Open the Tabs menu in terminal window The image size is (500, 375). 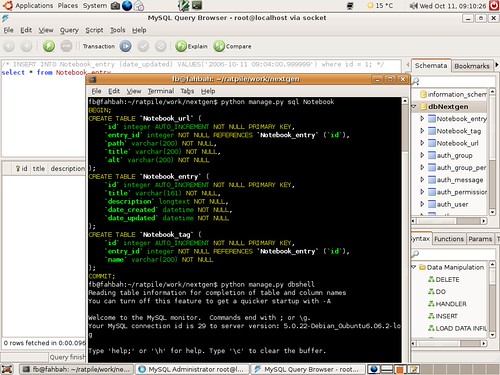187,91
